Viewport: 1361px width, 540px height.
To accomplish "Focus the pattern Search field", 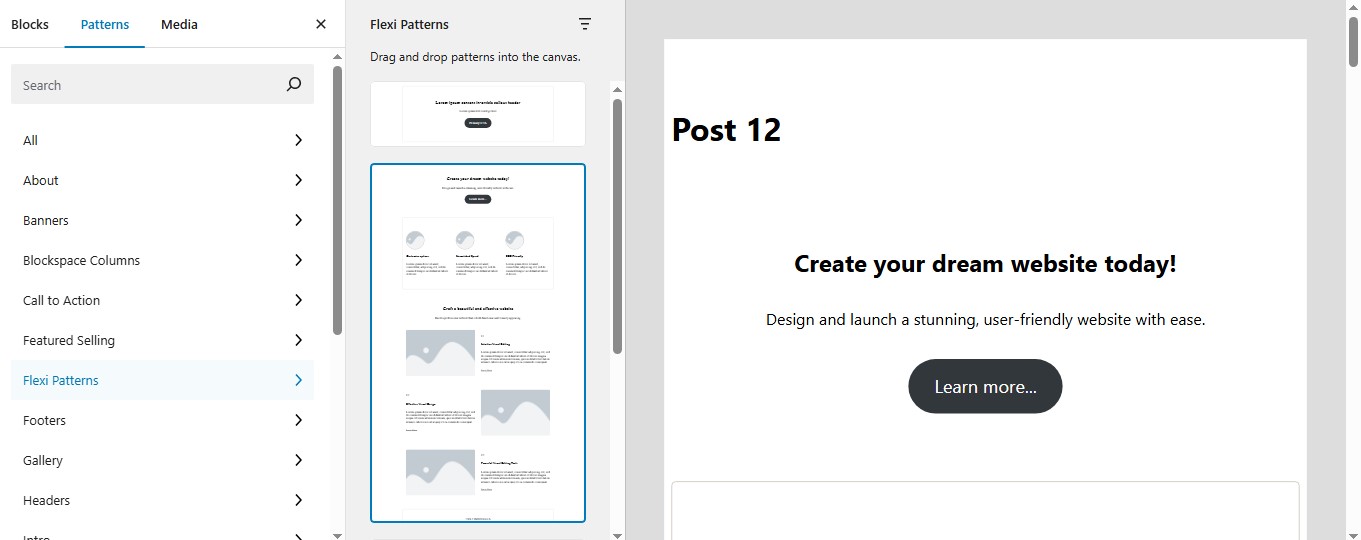I will pyautogui.click(x=162, y=85).
